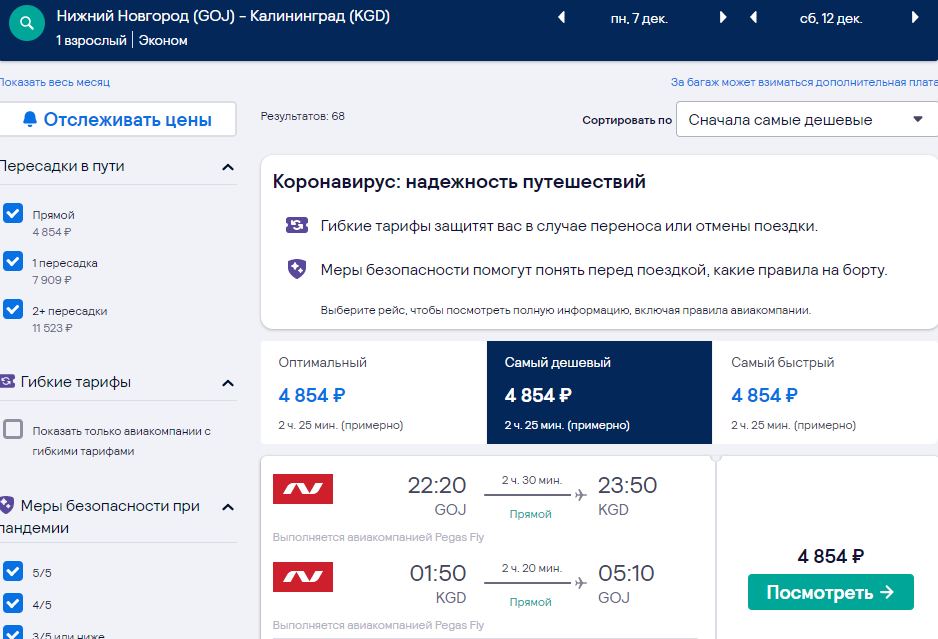
Task: Click Гибкие тарифы sidebar icon
Action: (x=7, y=381)
